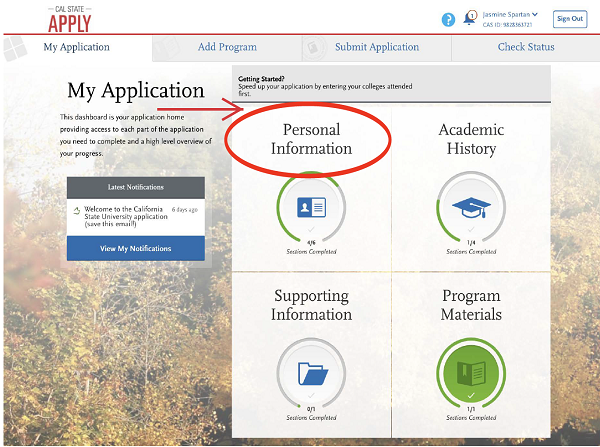
Task: Click the View My Notifications button
Action: pos(136,248)
